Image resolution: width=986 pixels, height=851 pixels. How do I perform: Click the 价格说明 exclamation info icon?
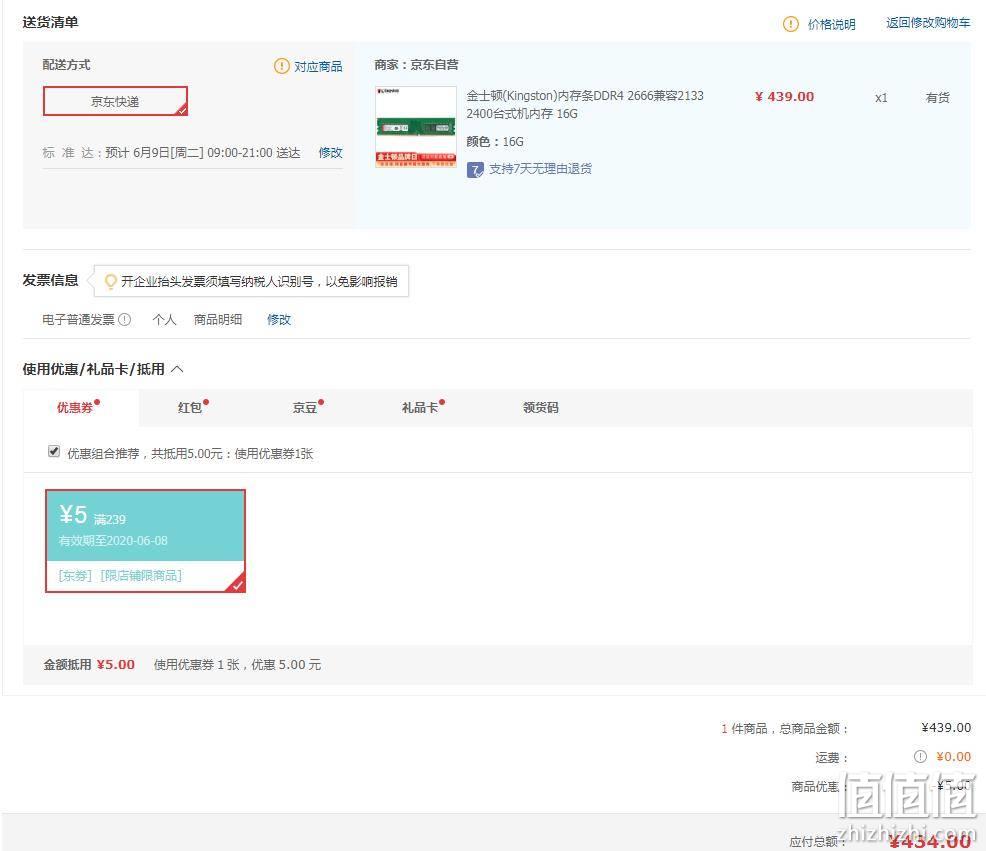tap(790, 24)
